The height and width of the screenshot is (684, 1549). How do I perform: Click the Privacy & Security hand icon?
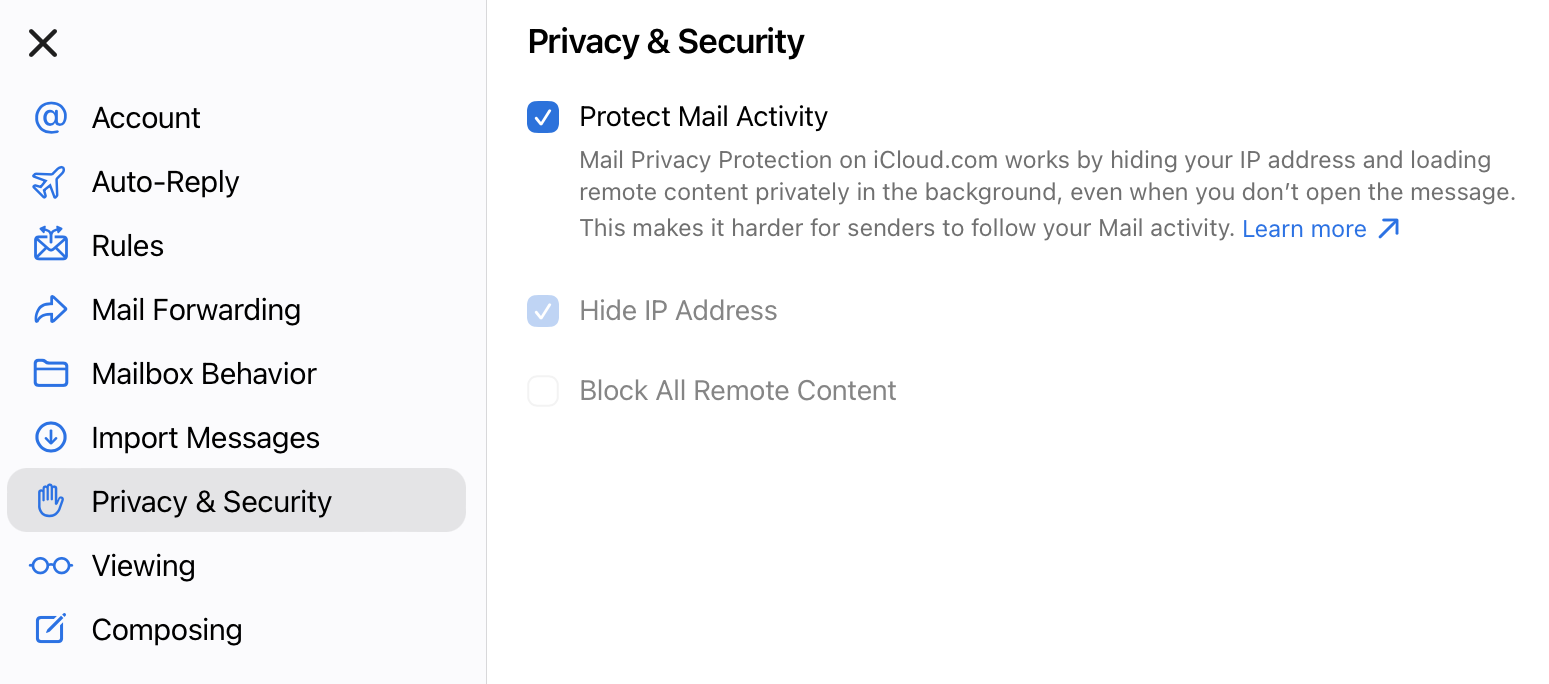[x=50, y=501]
